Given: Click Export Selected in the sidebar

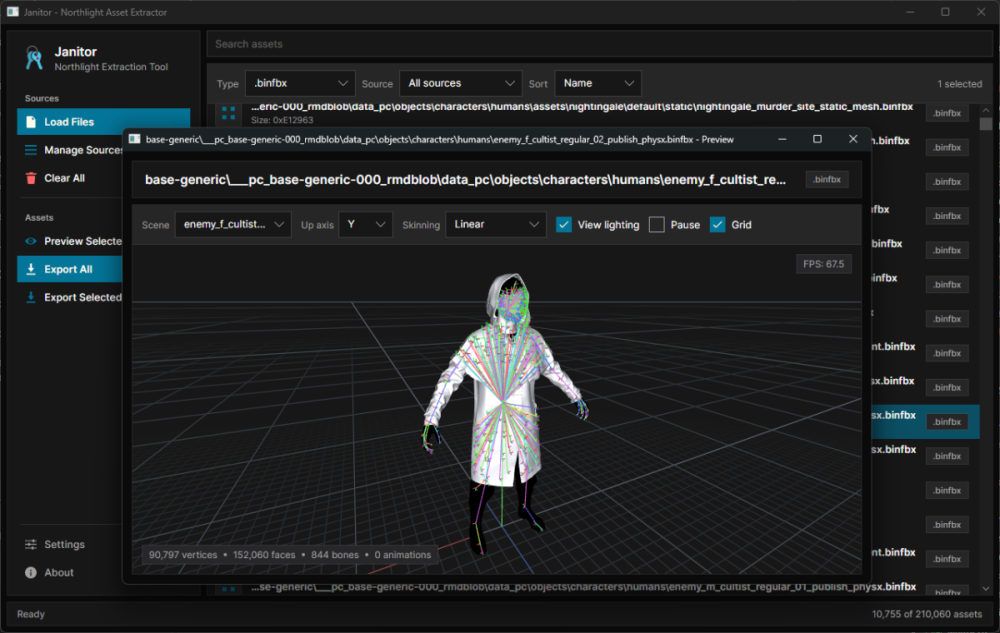Looking at the screenshot, I should tap(70, 297).
